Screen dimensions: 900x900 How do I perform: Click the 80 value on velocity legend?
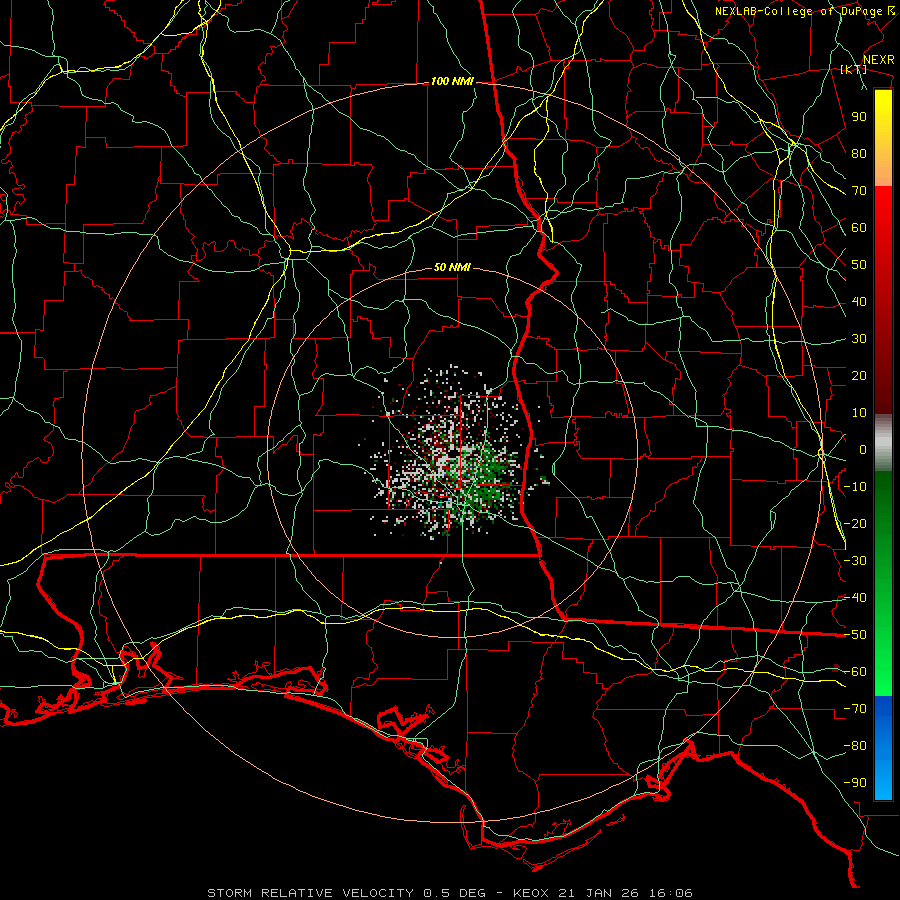[x=859, y=153]
